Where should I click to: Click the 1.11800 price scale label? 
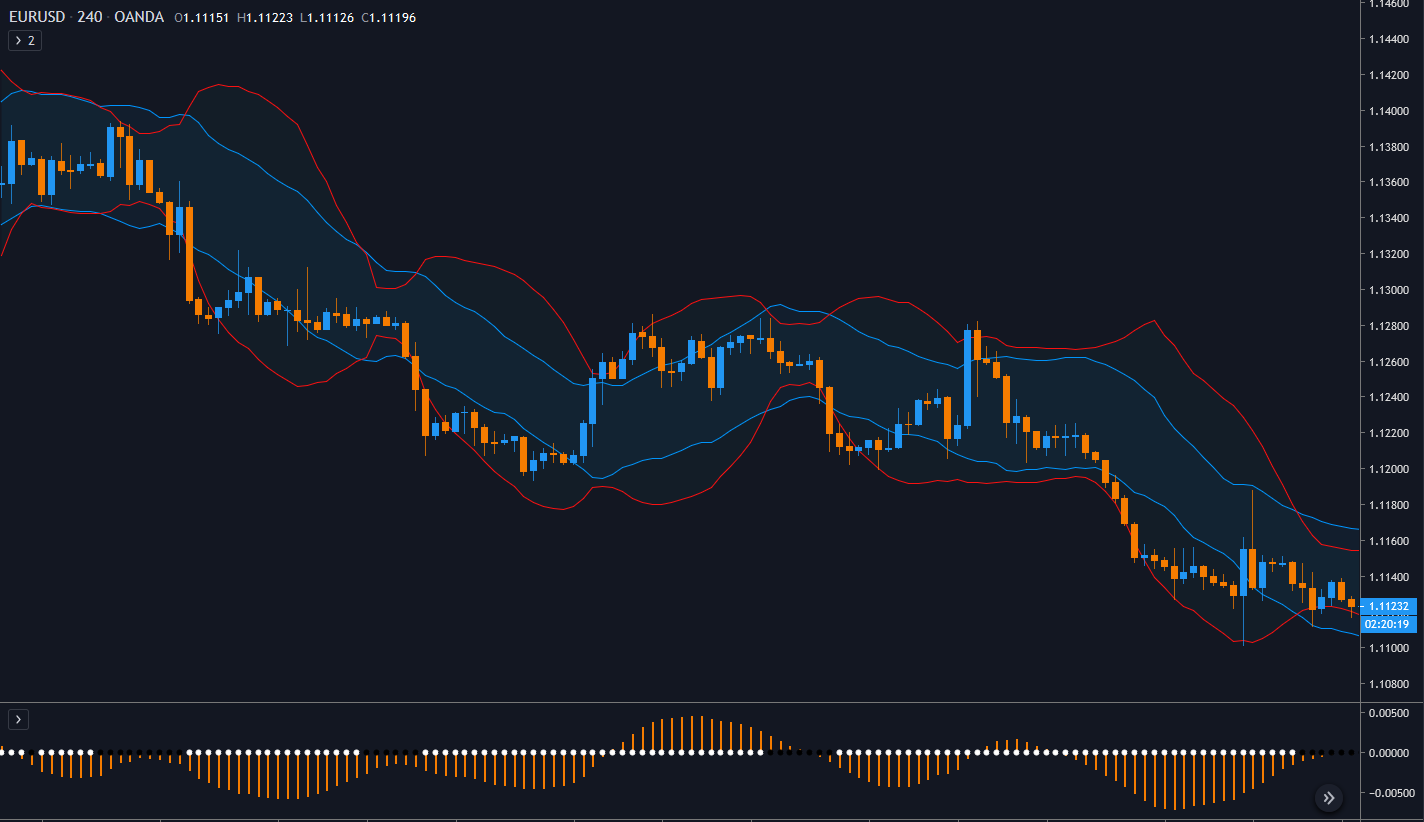tap(1390, 505)
